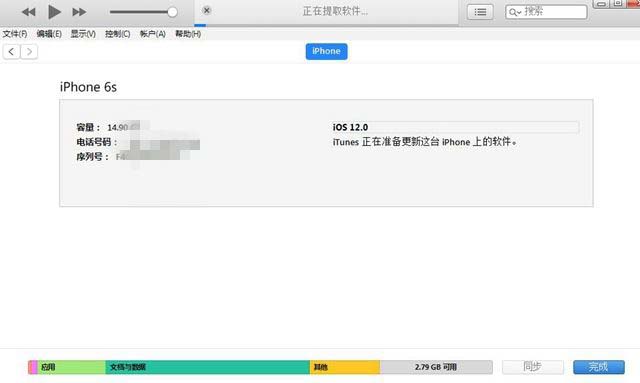Open the 控制(C) menu
640x383 pixels.
click(x=118, y=34)
